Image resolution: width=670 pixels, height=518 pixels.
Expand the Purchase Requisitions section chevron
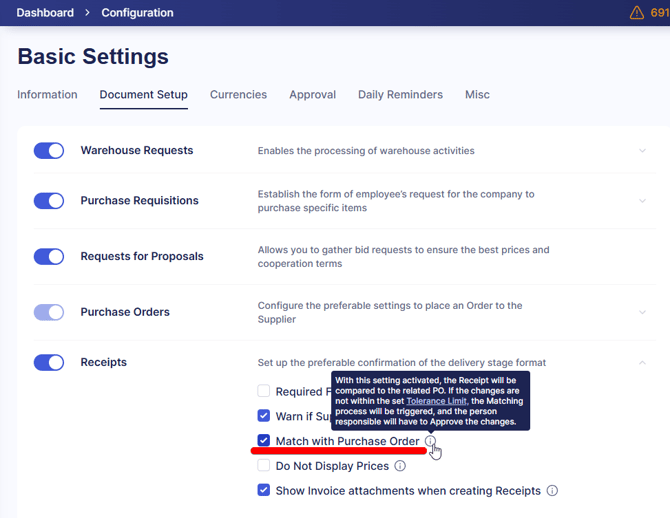pyautogui.click(x=642, y=200)
